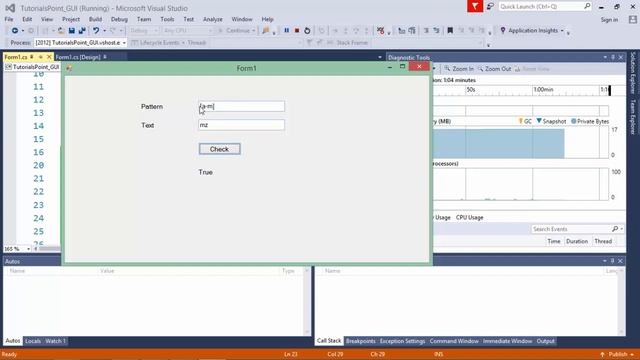This screenshot has height=360, width=640.
Task: Toggle Private Bytes series in the memory graph
Action: (590, 121)
